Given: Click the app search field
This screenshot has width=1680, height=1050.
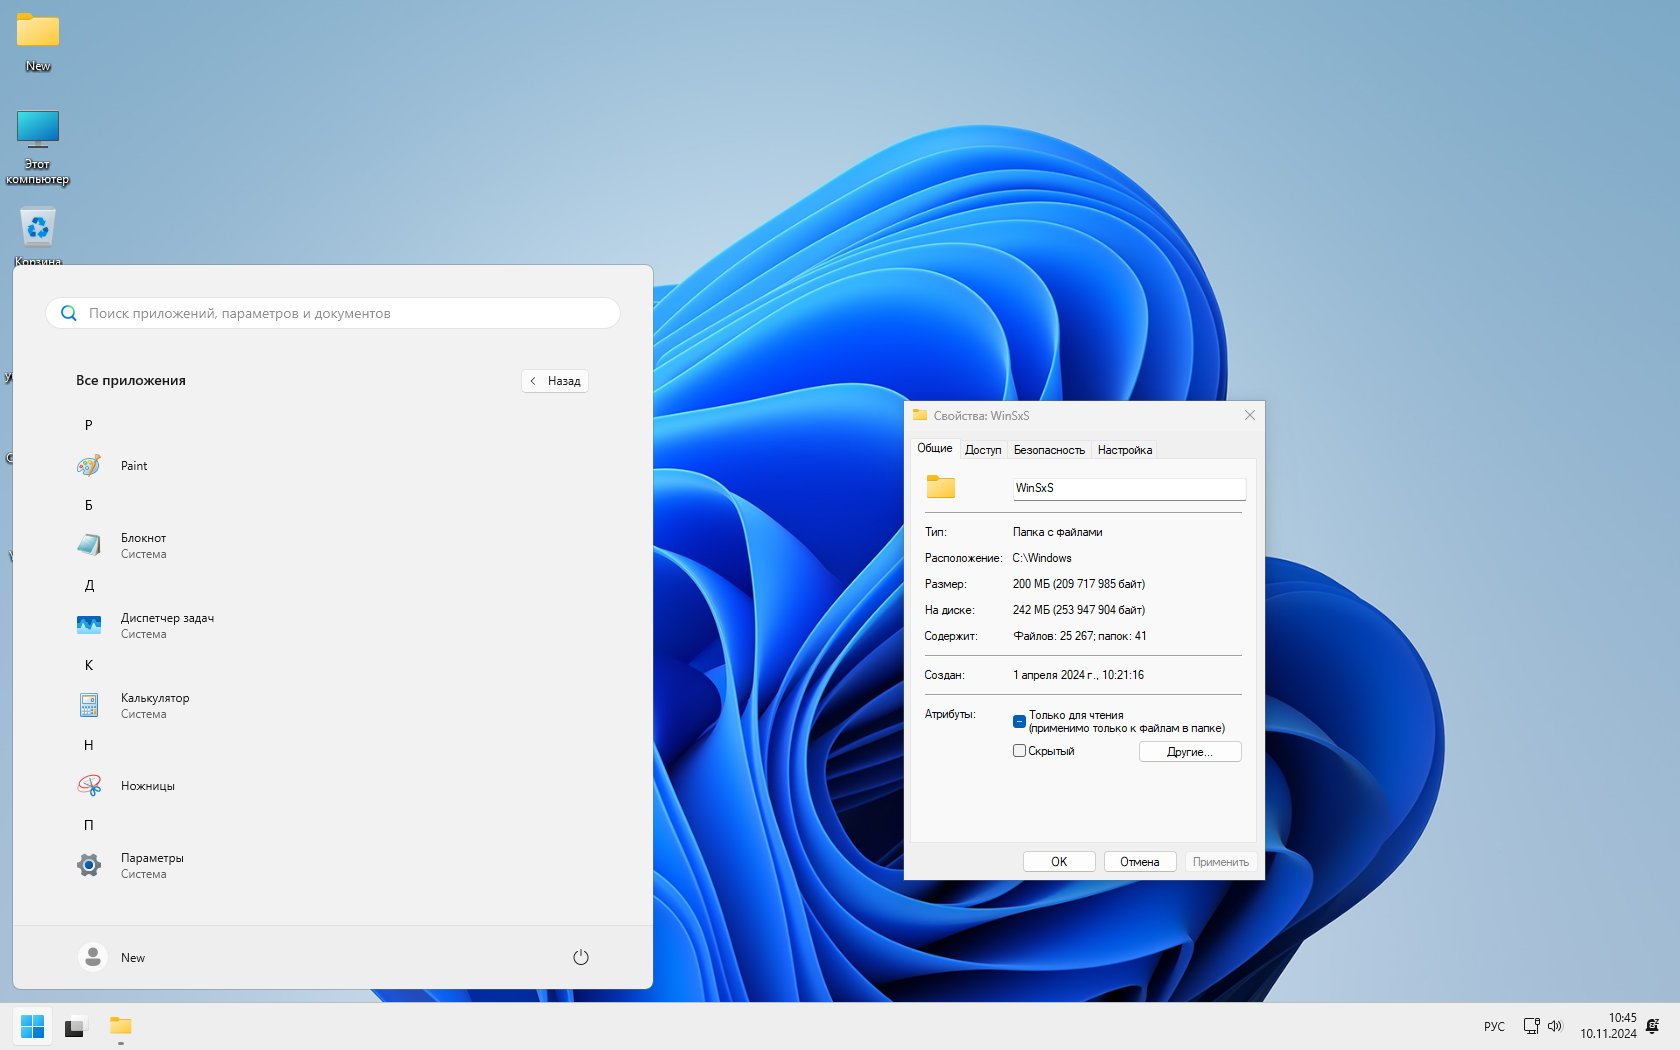Looking at the screenshot, I should 340,313.
